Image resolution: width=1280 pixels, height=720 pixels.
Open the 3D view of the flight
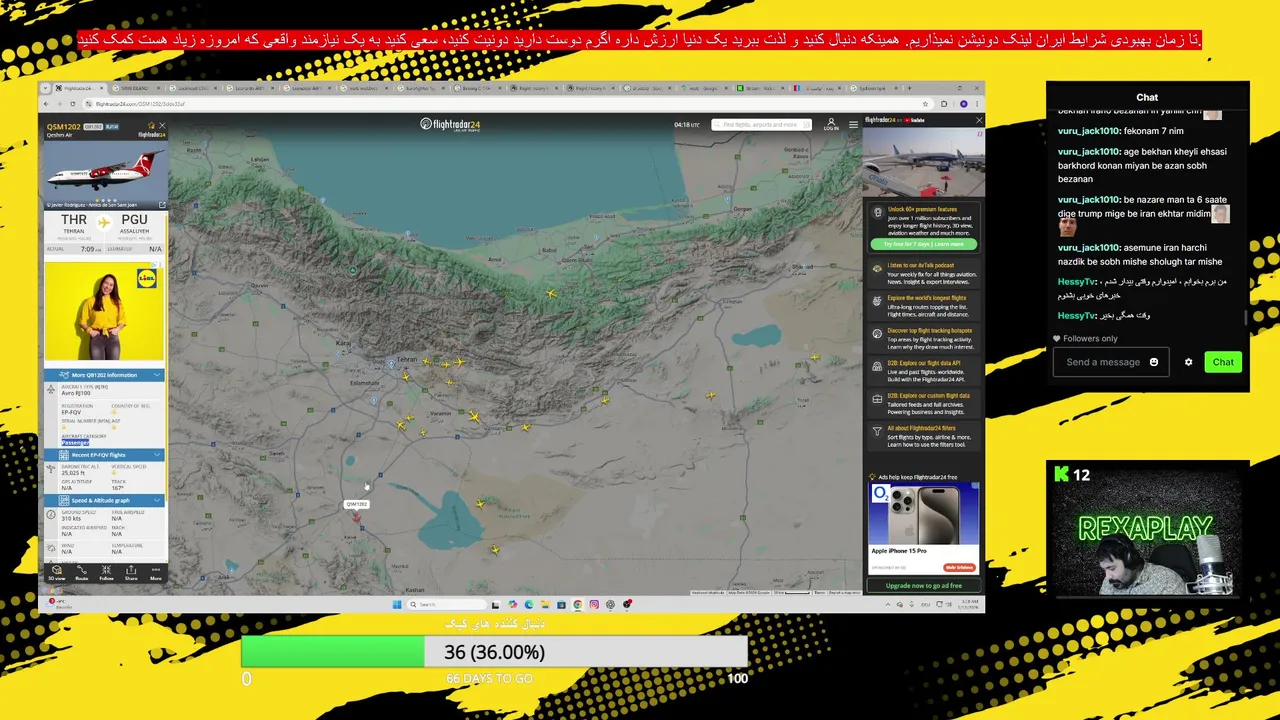pyautogui.click(x=57, y=572)
